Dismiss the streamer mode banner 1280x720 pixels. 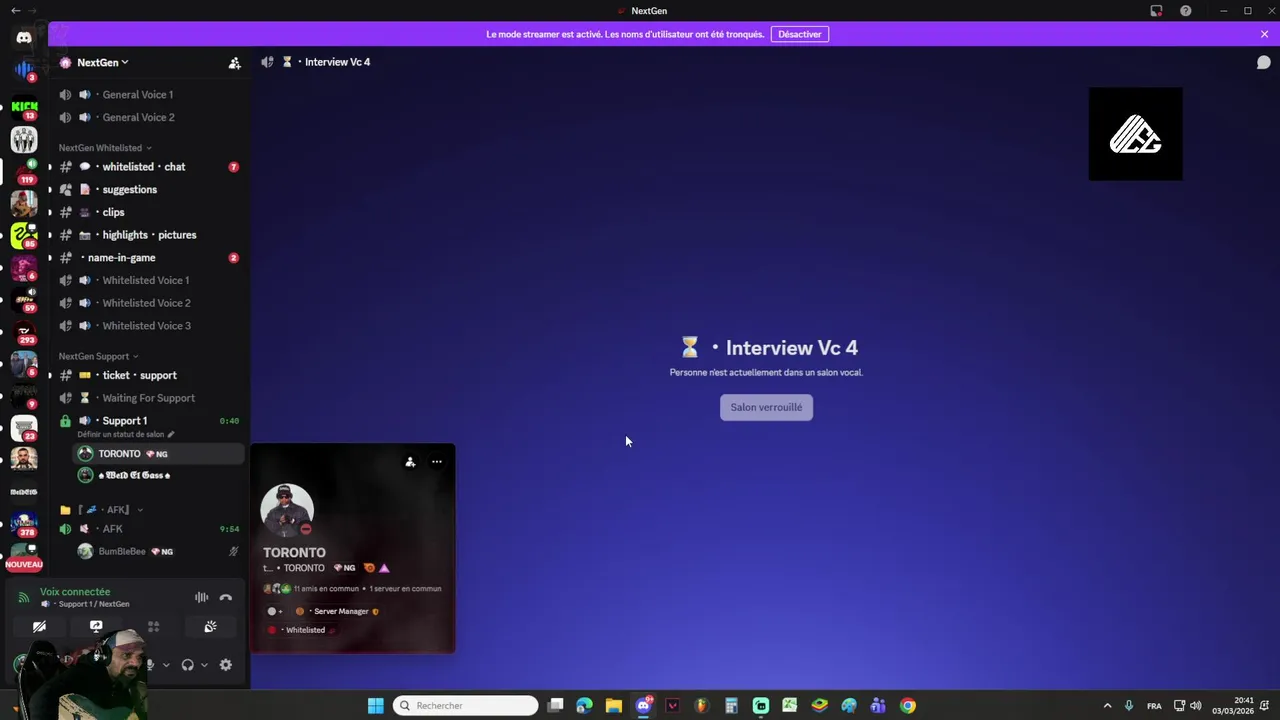pos(1264,34)
